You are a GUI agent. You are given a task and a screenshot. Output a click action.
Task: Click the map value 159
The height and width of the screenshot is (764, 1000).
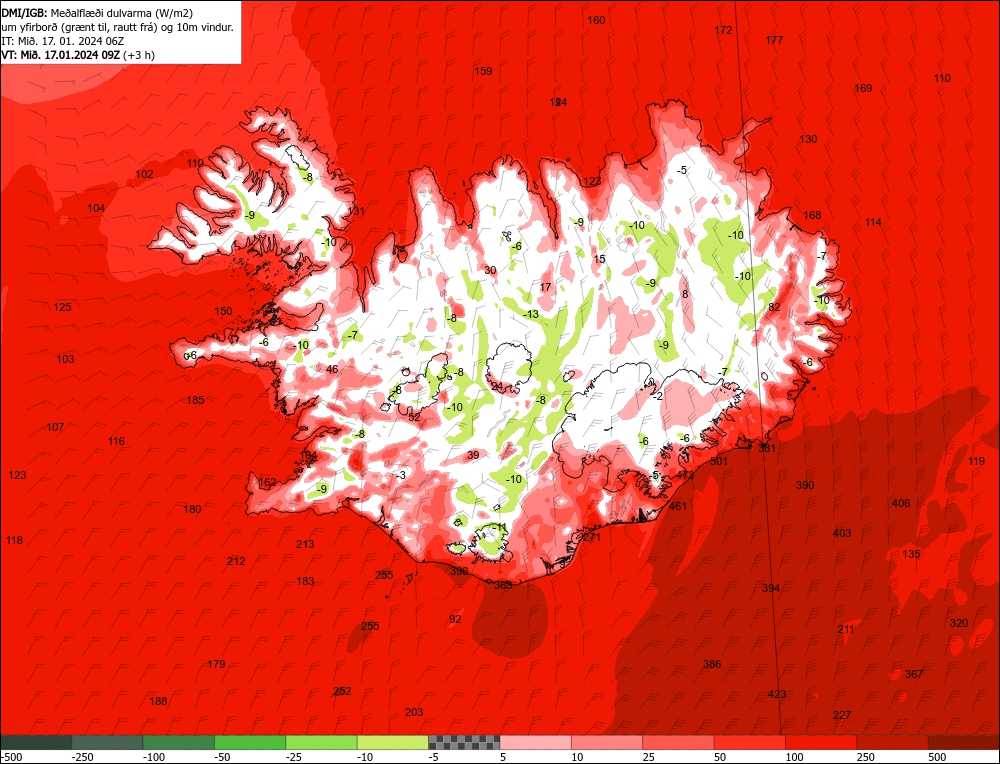483,71
